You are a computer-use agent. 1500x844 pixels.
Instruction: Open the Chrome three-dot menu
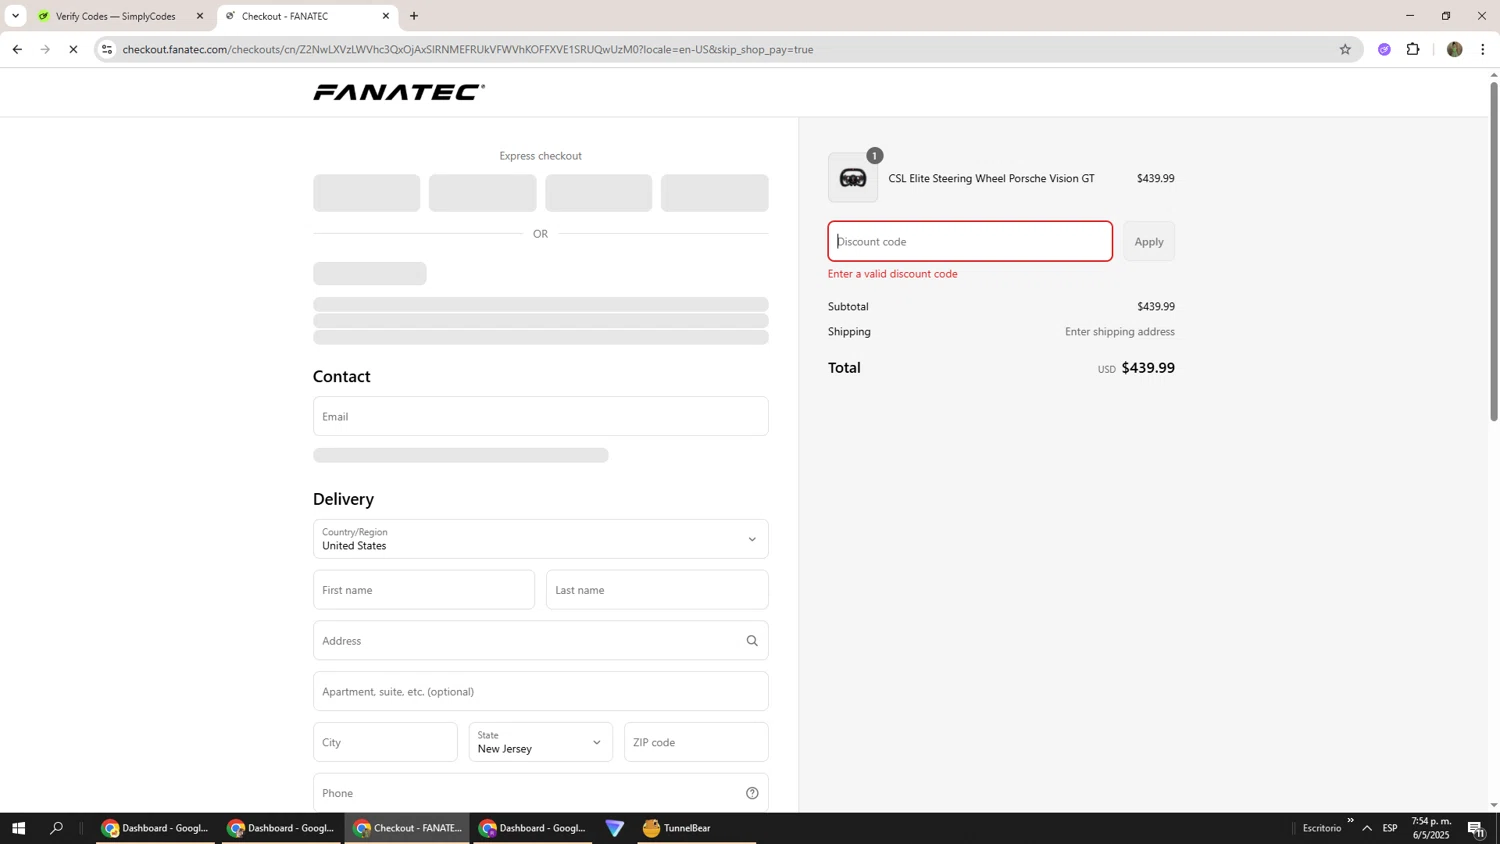pos(1482,49)
